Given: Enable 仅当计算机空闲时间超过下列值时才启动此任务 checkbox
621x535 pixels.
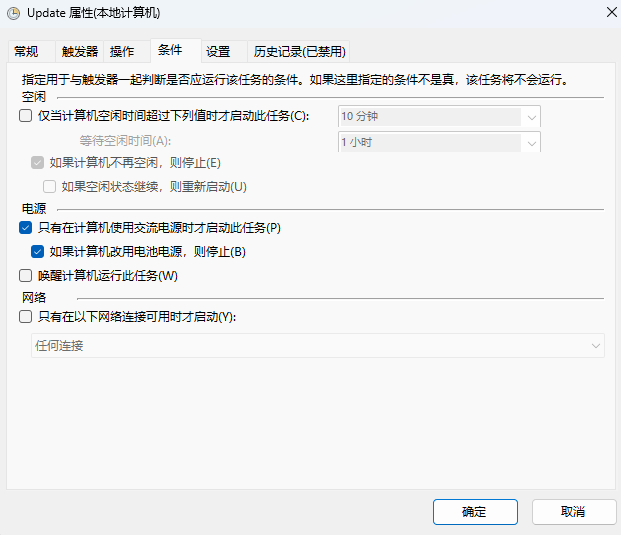Looking at the screenshot, I should [x=26, y=116].
